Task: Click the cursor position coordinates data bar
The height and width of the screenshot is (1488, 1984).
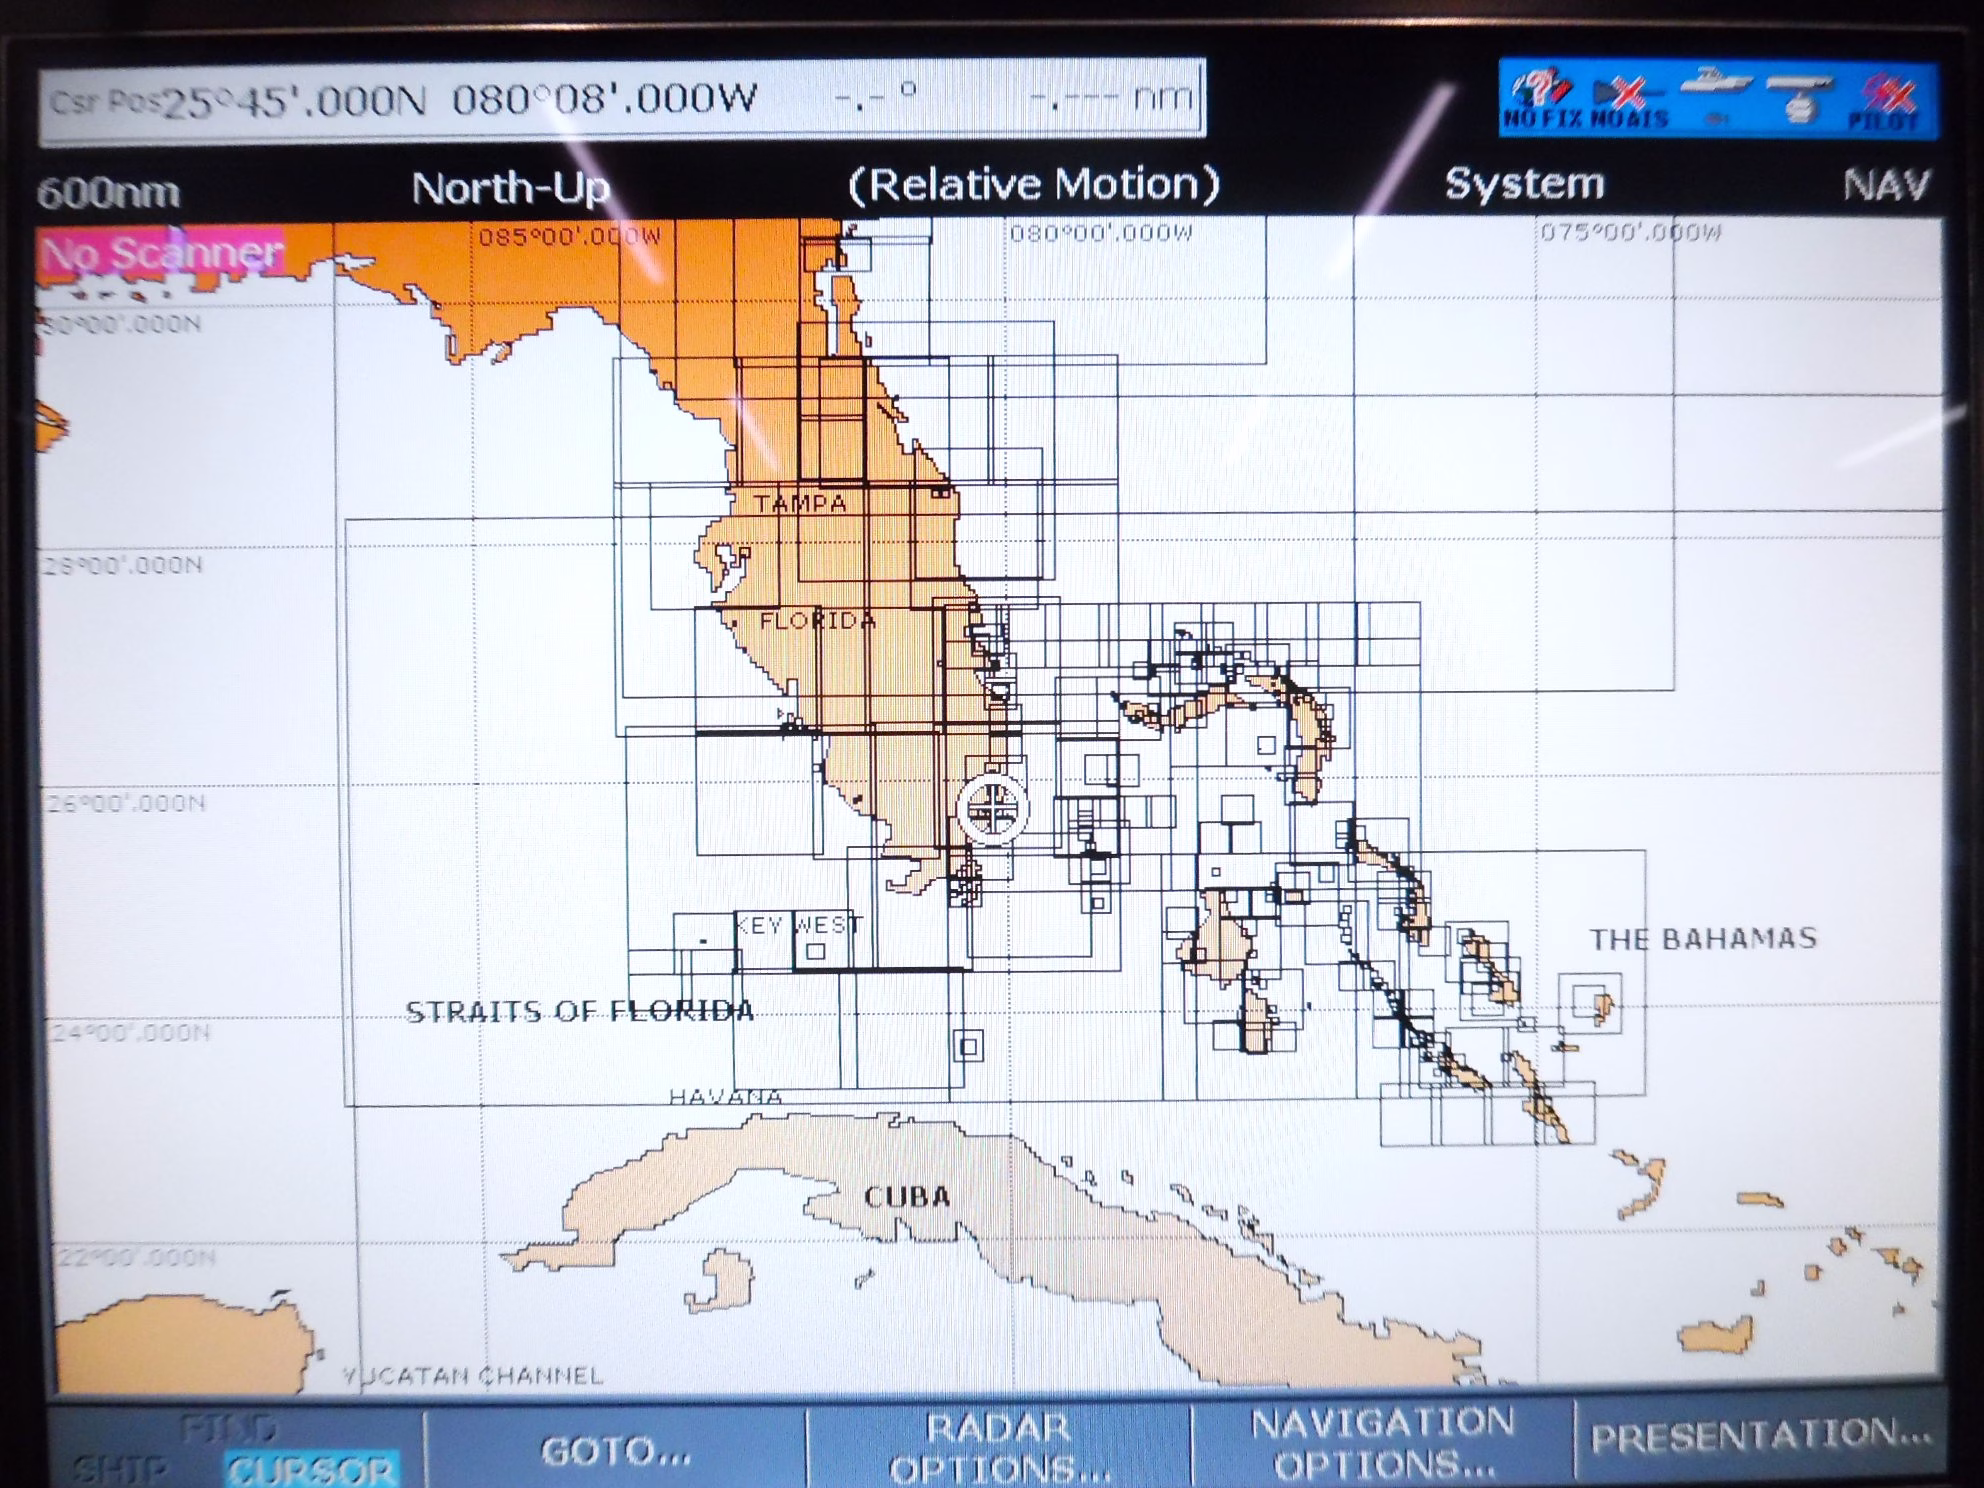Action: point(622,100)
